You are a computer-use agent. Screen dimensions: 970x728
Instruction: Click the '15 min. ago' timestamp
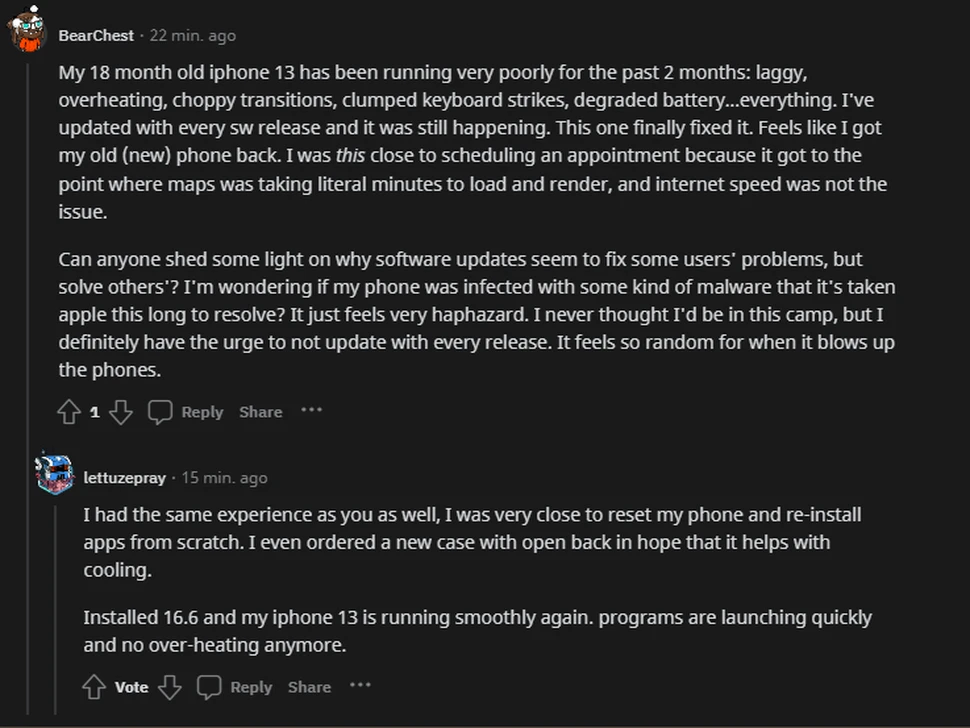(x=224, y=478)
